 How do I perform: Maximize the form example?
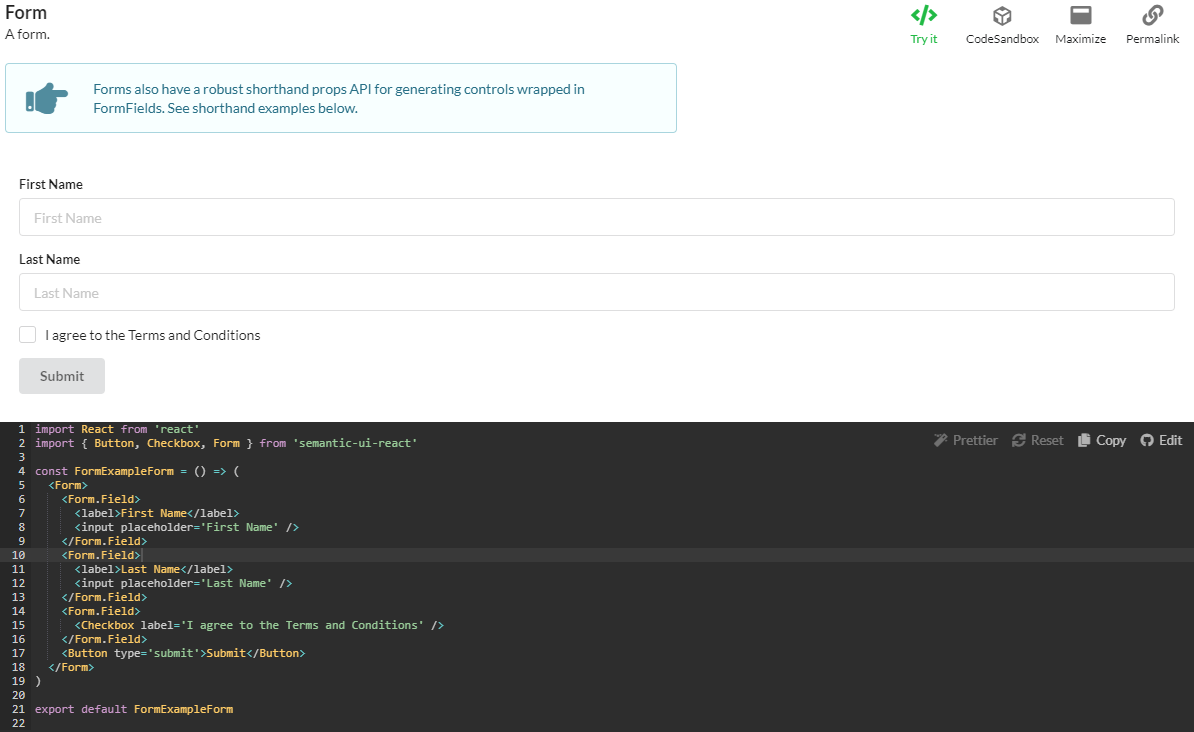click(x=1080, y=16)
